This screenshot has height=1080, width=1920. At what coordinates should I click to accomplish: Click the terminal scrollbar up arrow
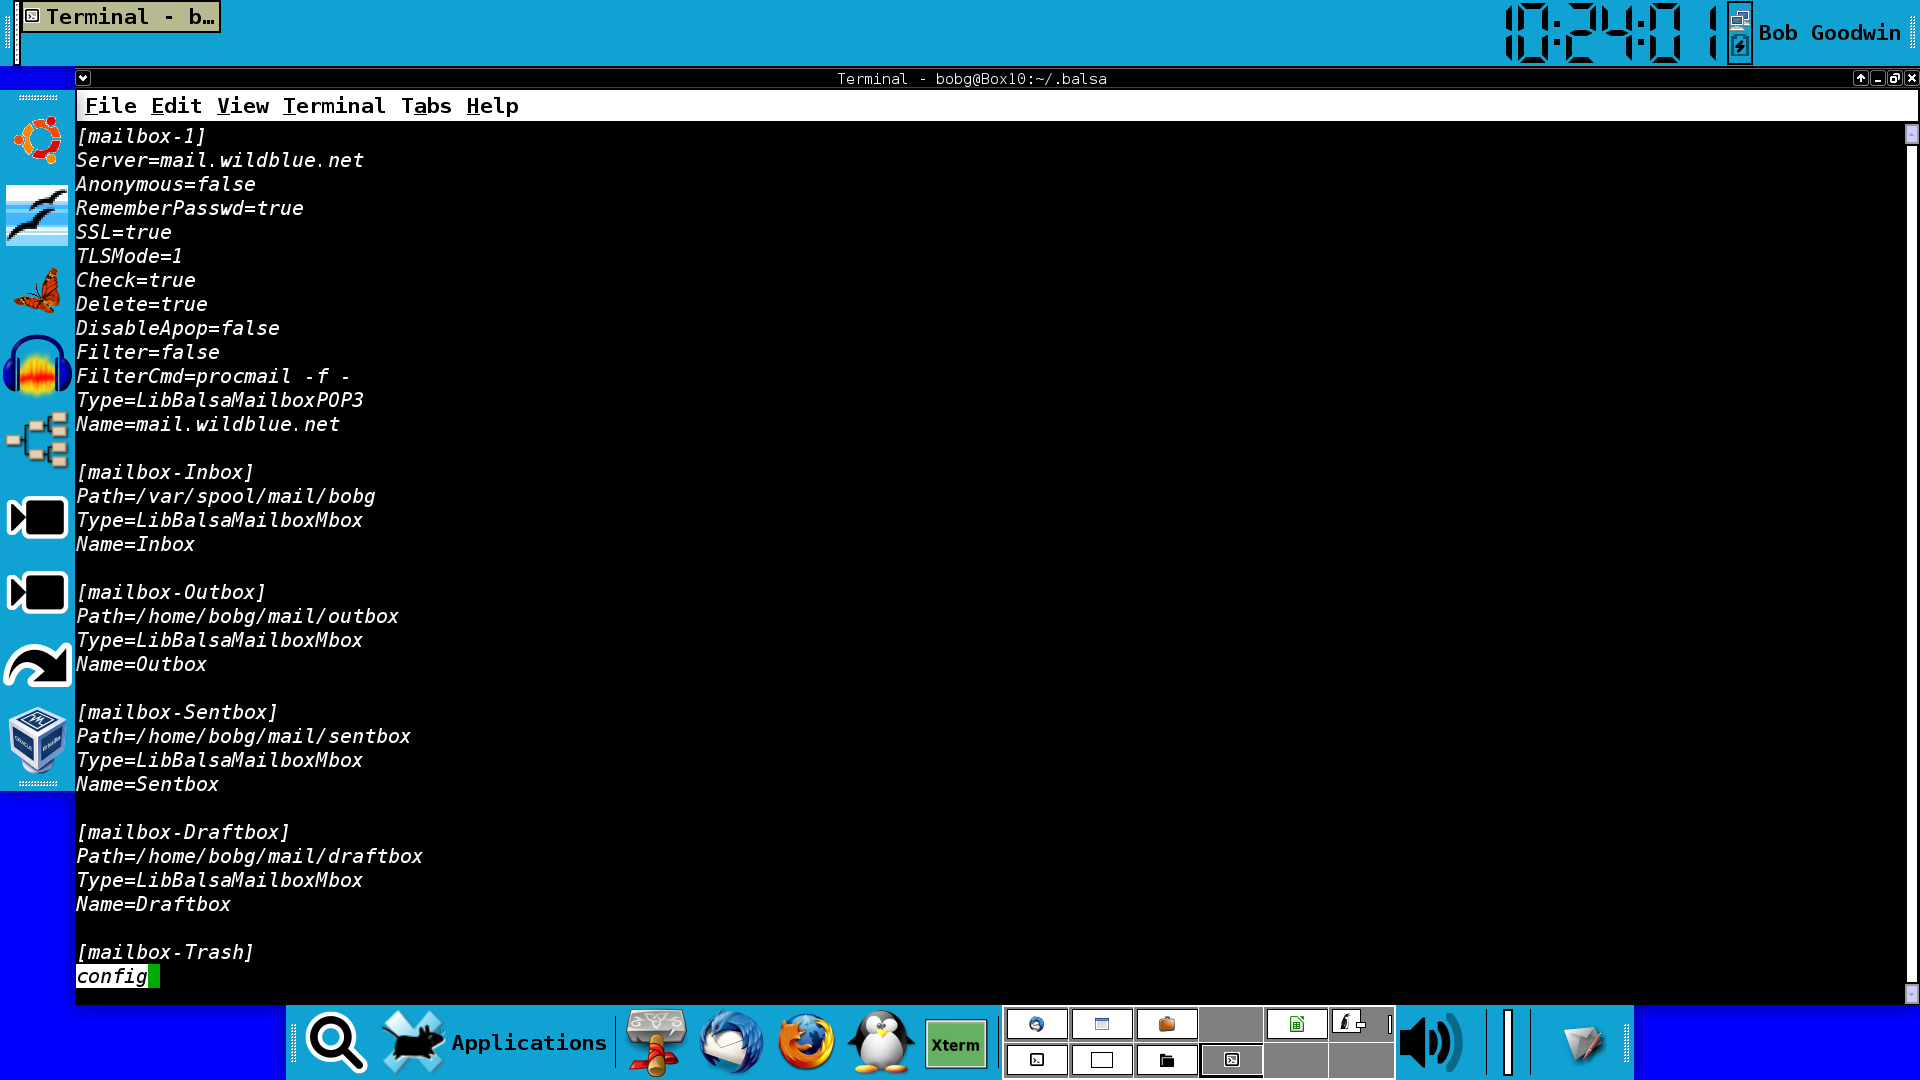[x=1911, y=133]
